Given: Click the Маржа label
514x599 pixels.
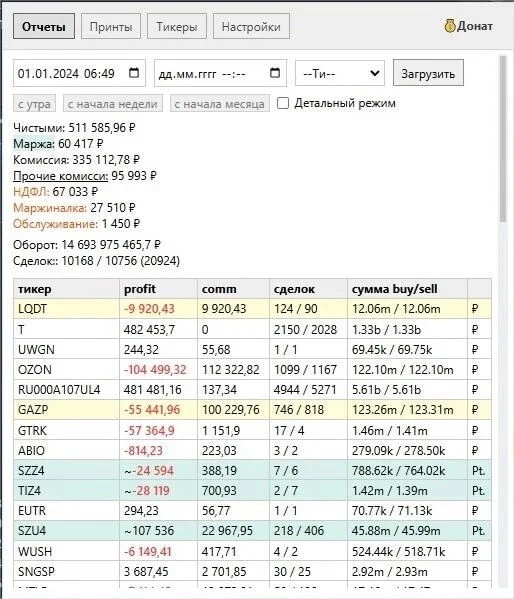Looking at the screenshot, I should [34, 144].
